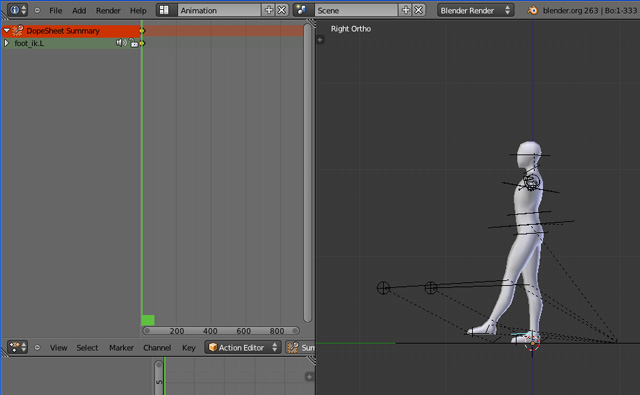
Task: Open the 3D view toolshelf plus tab
Action: (x=320, y=40)
